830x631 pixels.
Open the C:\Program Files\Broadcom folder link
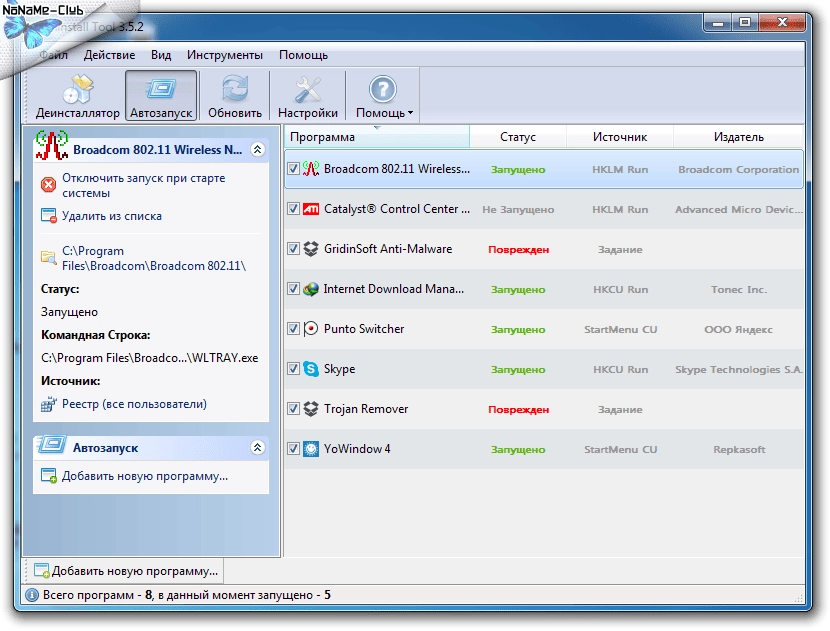tap(154, 258)
